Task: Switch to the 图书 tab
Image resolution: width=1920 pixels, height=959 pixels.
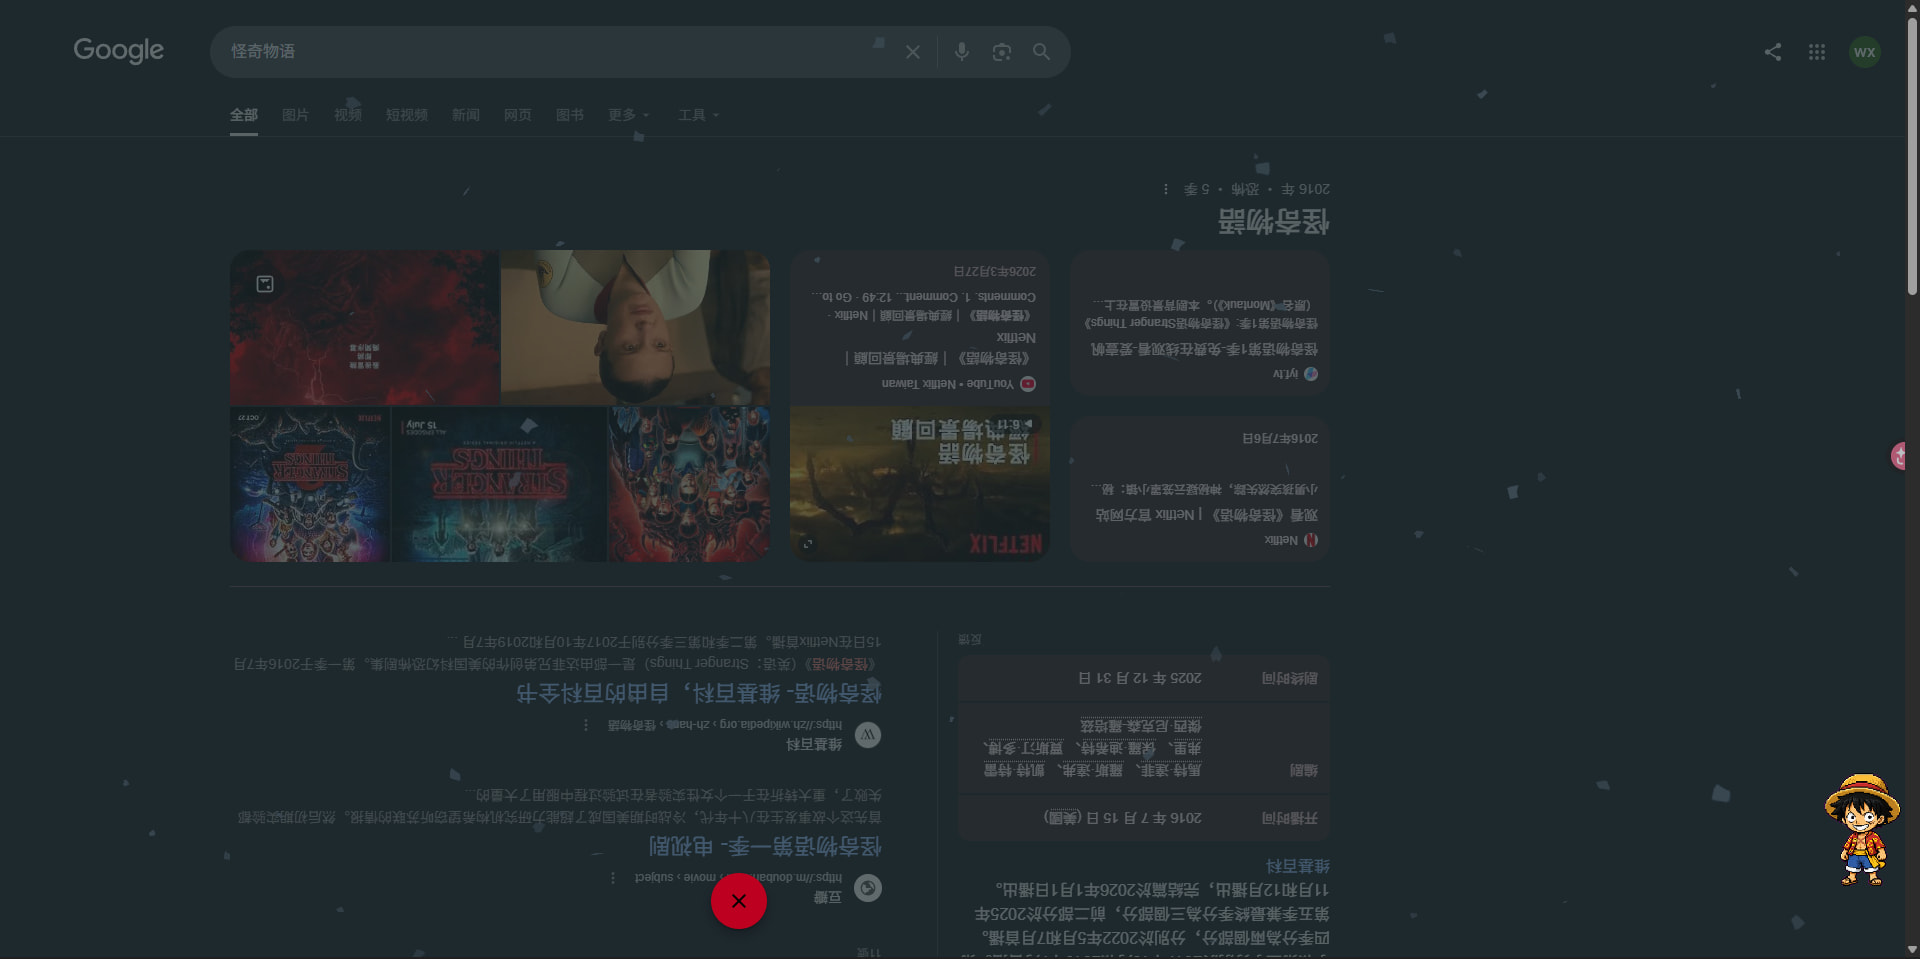Action: [570, 115]
